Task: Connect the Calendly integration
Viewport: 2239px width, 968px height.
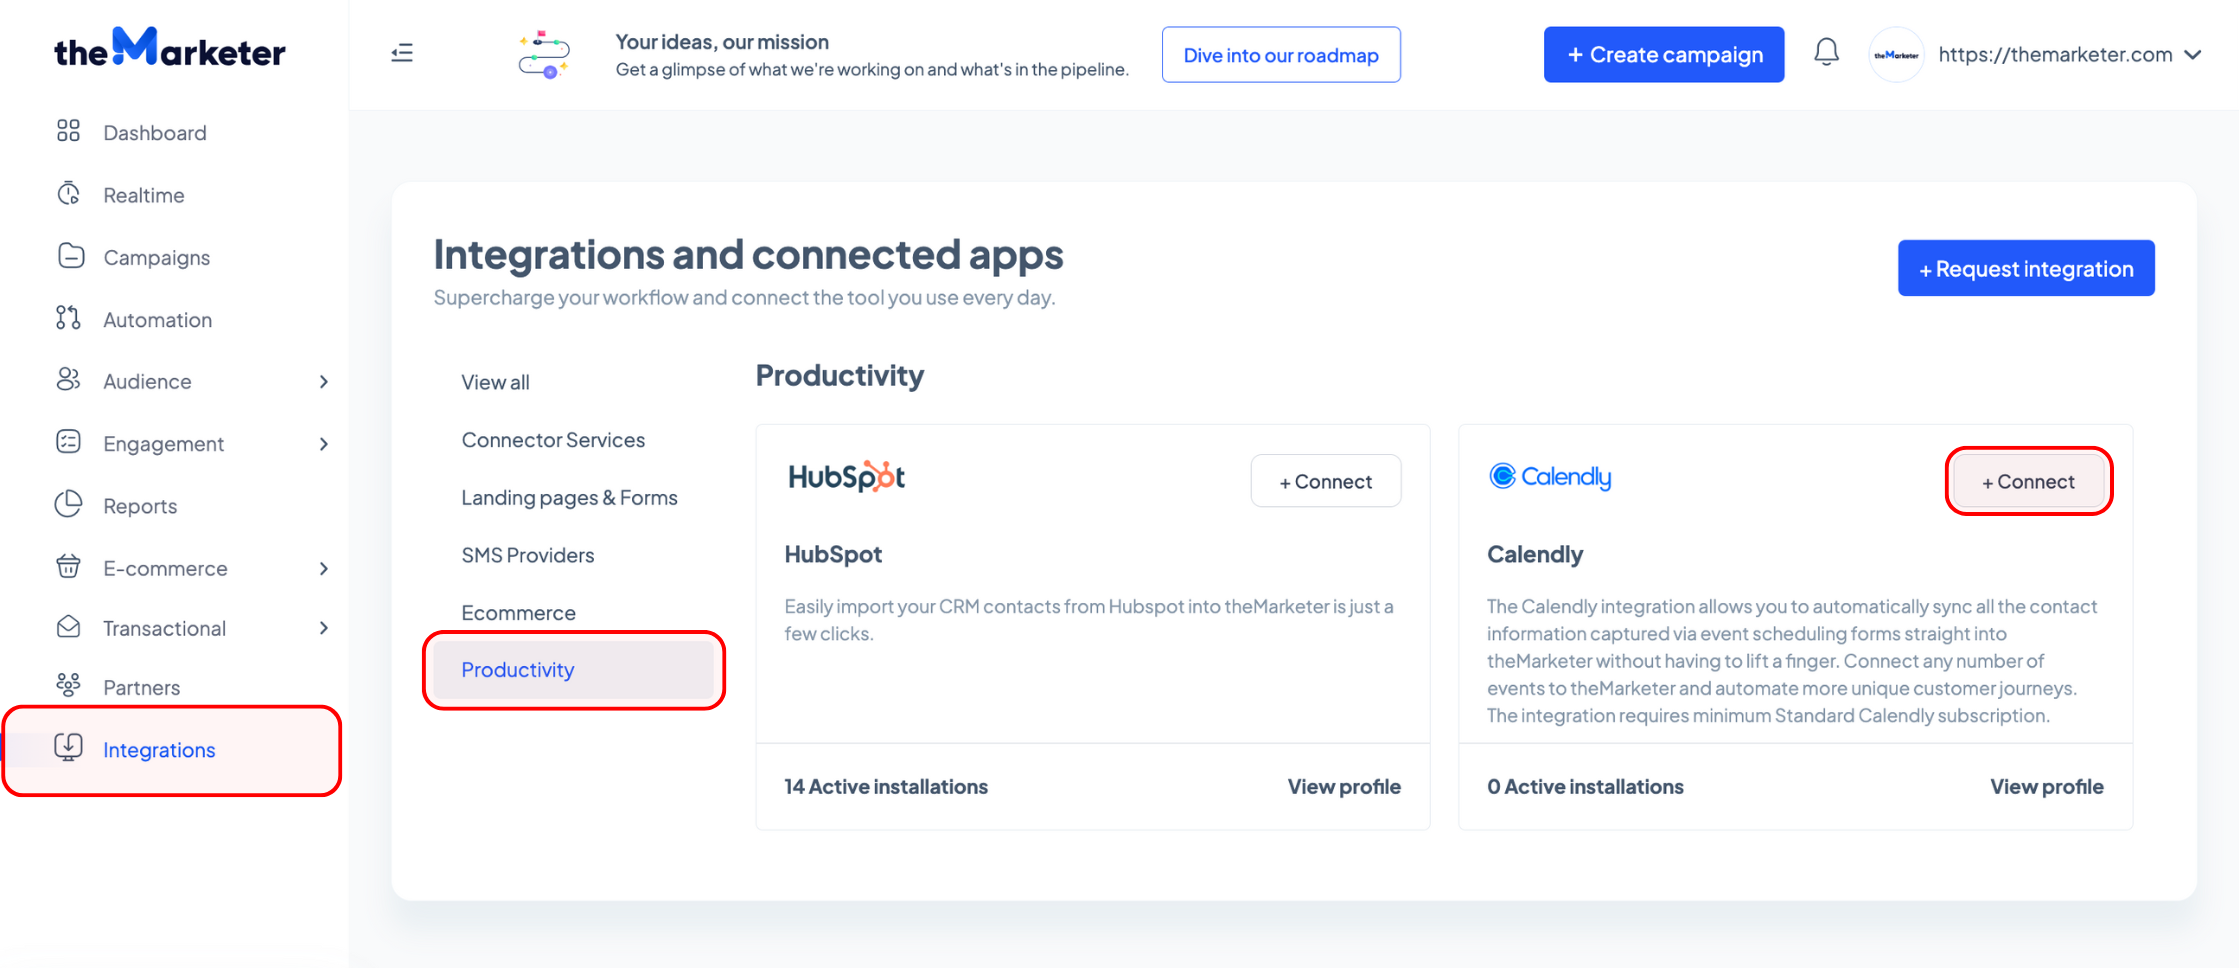Action: point(2029,481)
